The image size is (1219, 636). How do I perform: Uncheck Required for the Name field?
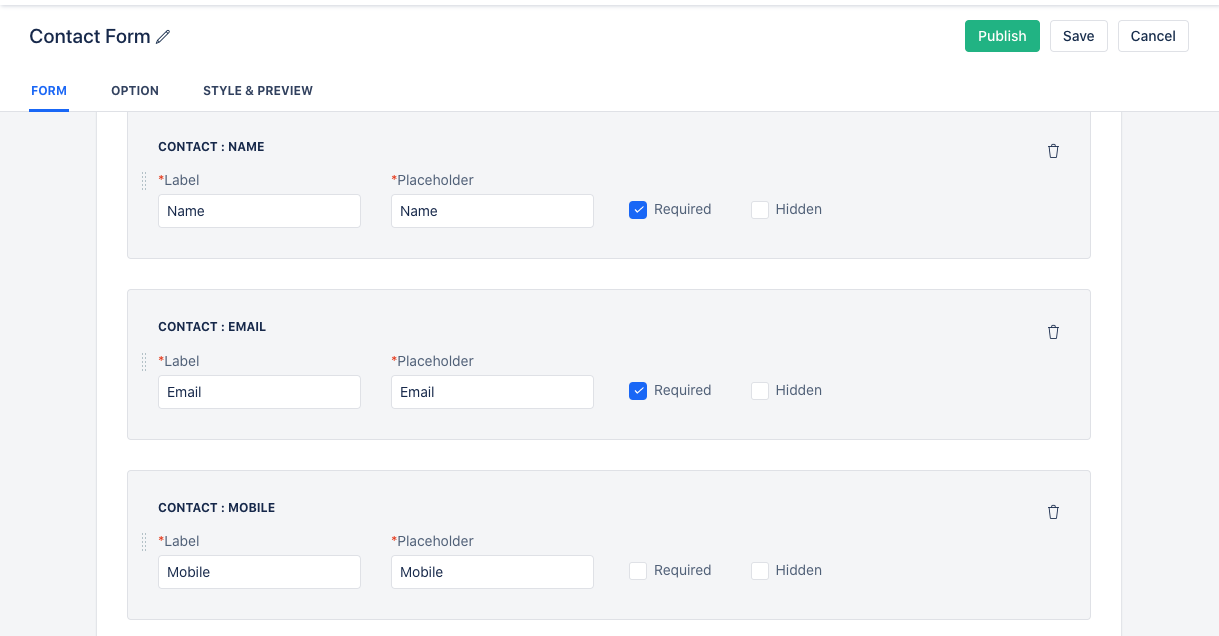(638, 210)
